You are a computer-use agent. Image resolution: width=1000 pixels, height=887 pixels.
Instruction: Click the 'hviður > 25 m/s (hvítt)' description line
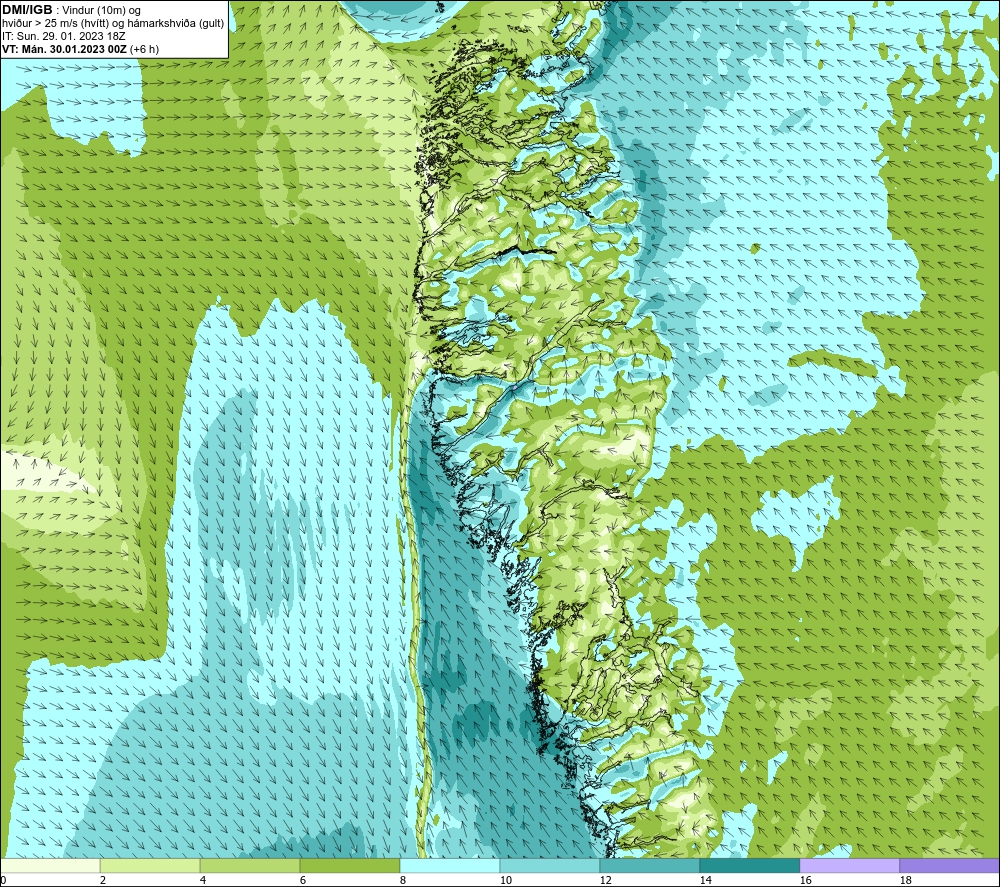point(113,24)
